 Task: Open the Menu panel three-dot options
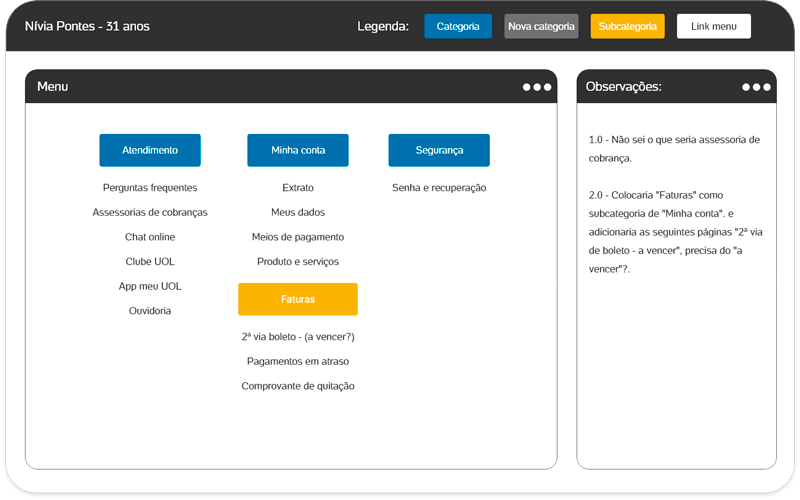(x=536, y=87)
